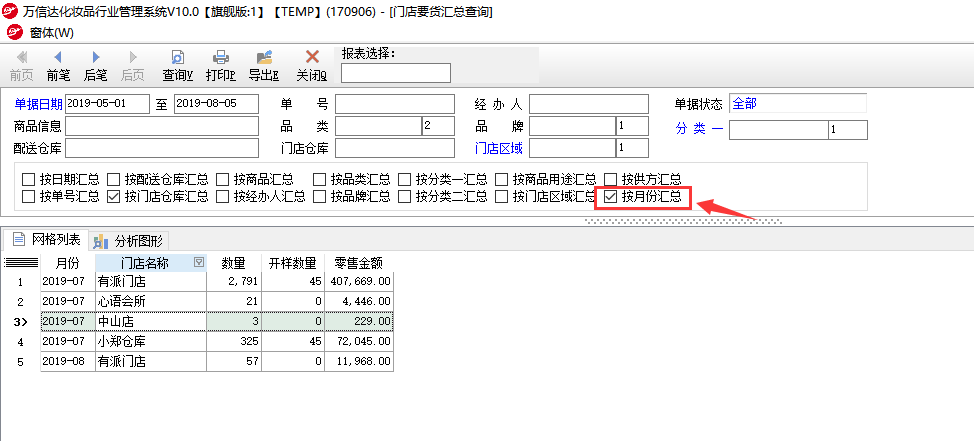This screenshot has width=974, height=441.
Task: Click the 72,045.00 amount cell
Action: pyautogui.click(x=358, y=342)
